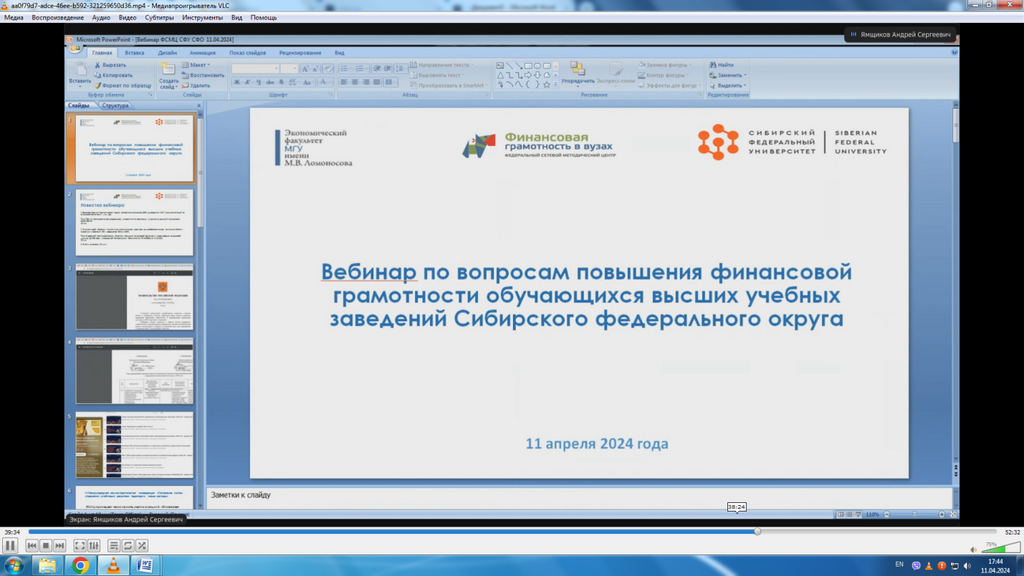Activate the Формат по образцу painter
The image size is (1024, 576).
[123, 86]
